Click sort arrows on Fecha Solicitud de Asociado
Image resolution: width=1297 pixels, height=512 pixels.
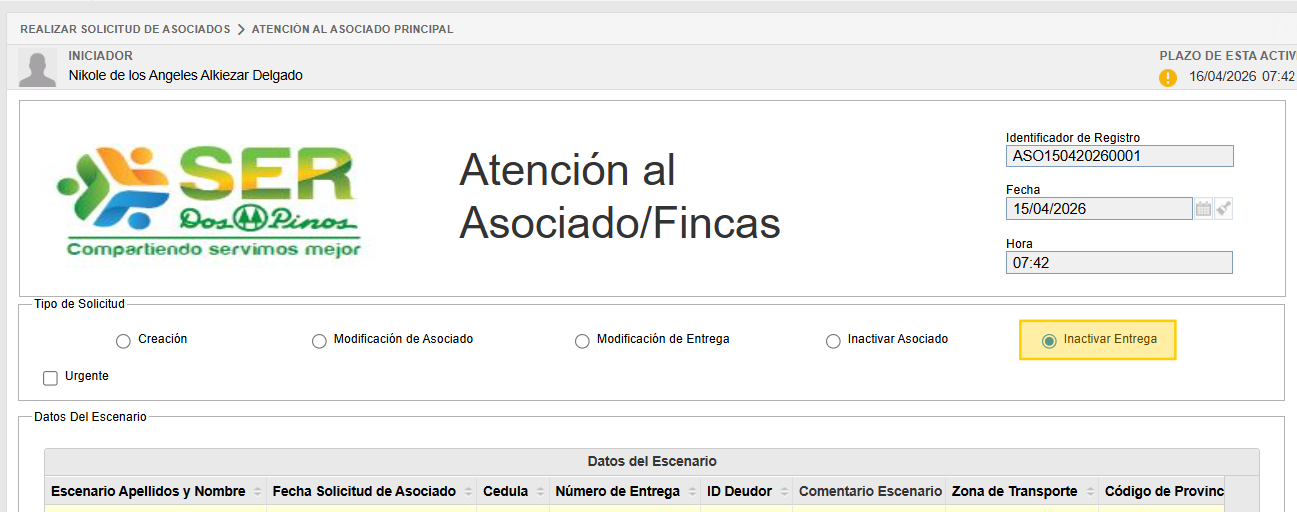468,492
